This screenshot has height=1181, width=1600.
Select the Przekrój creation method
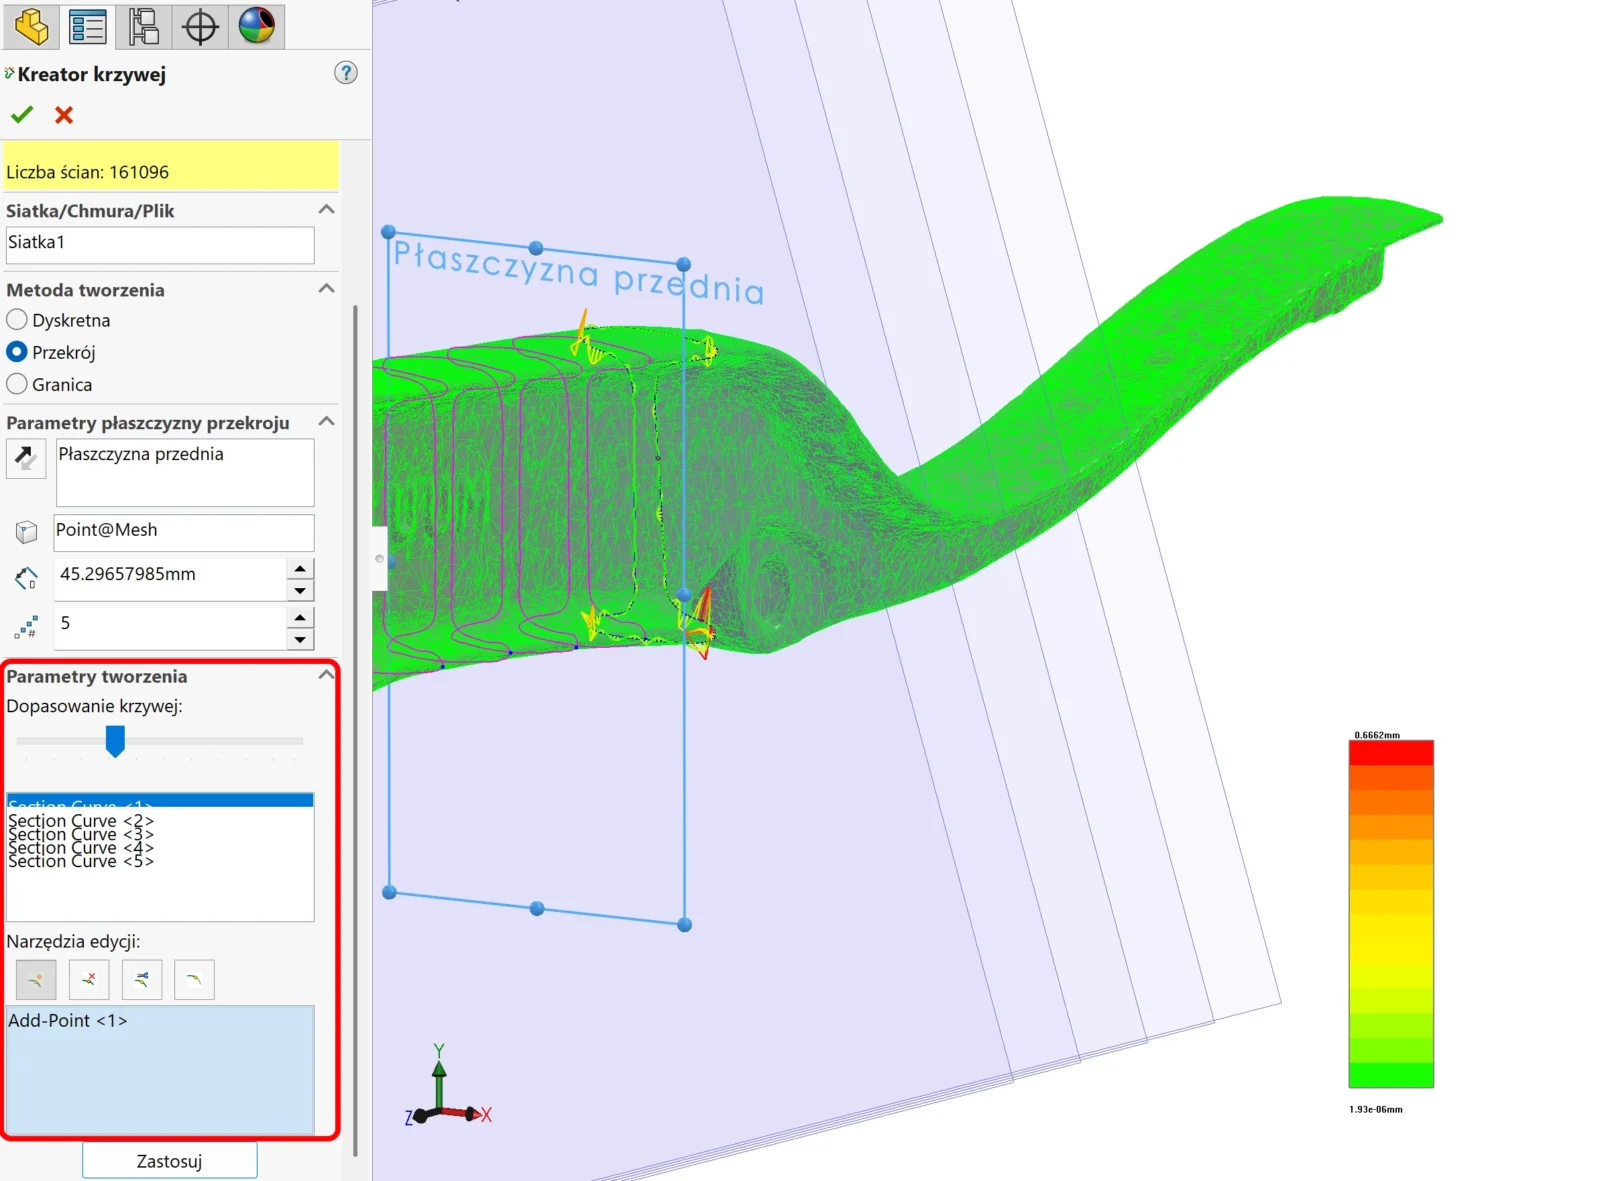(17, 352)
